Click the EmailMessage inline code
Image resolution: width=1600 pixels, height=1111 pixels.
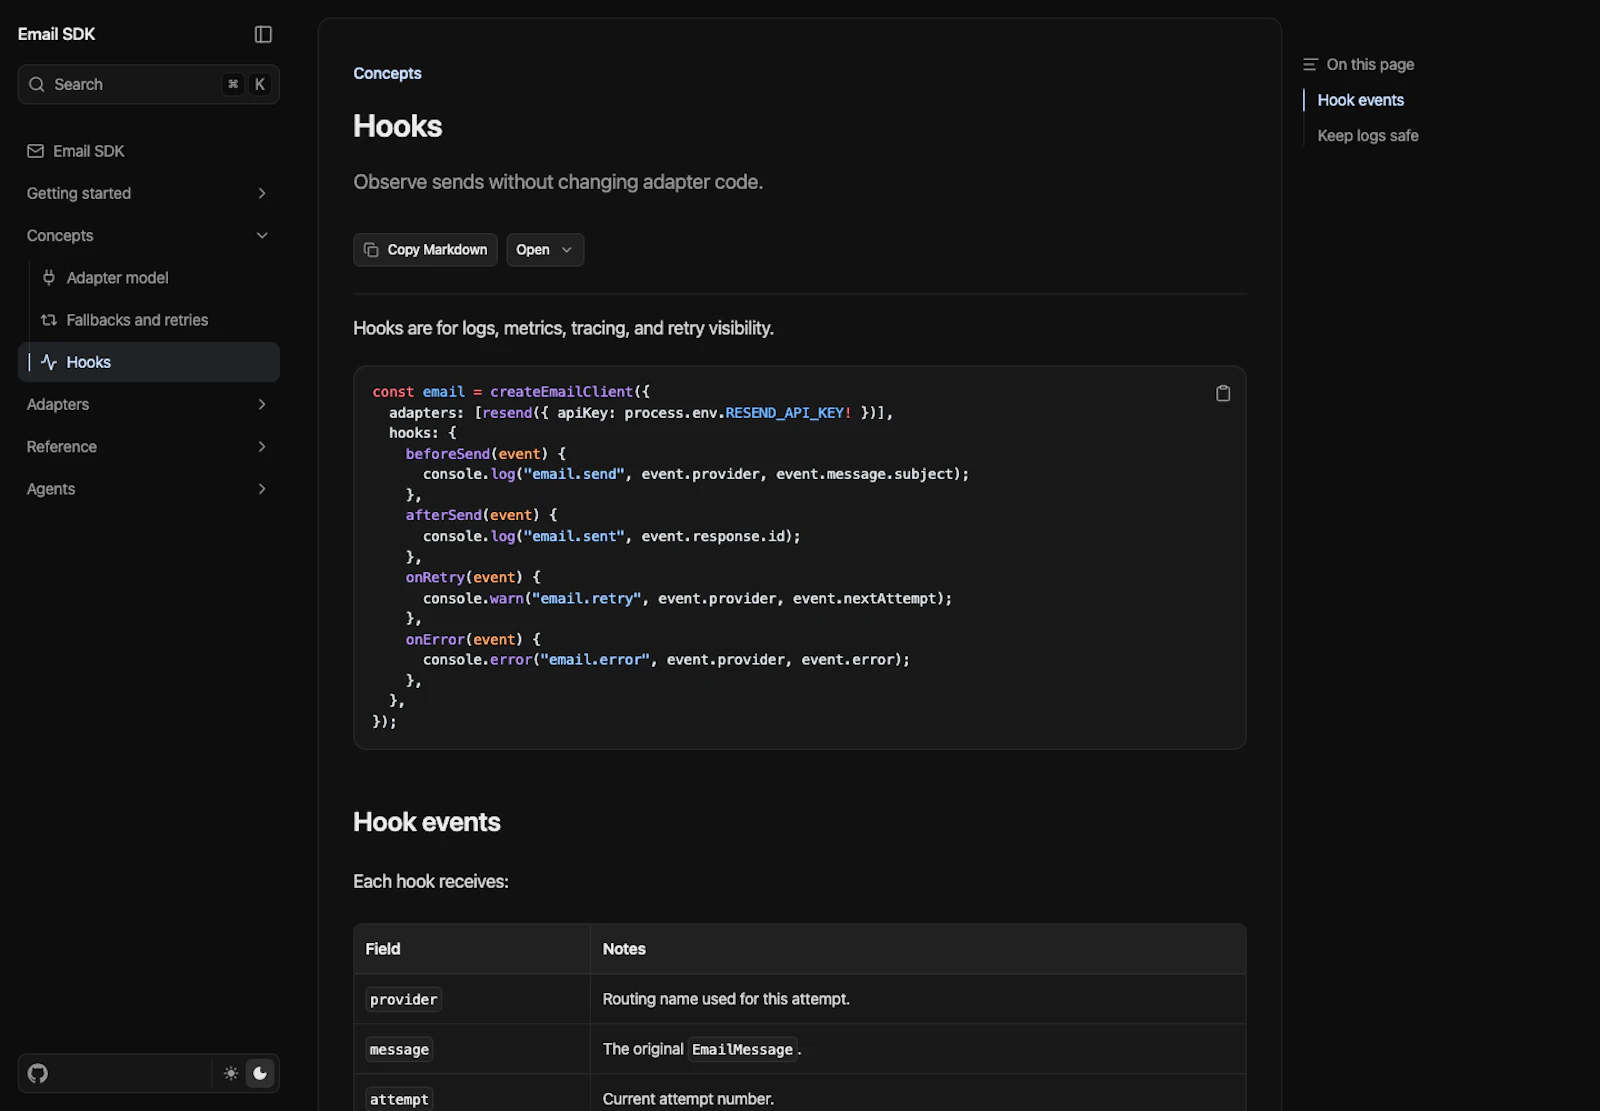tap(742, 1049)
